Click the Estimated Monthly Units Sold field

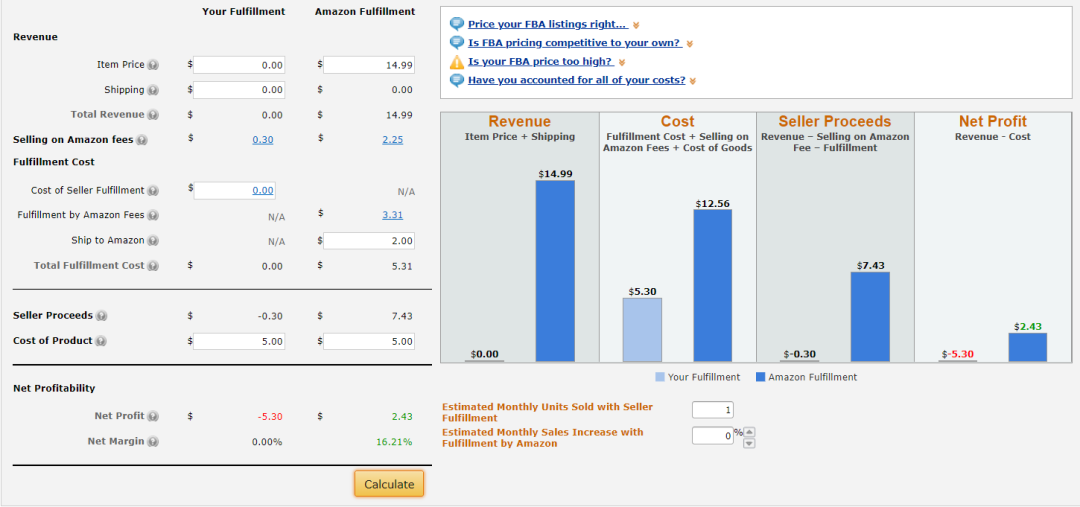pyautogui.click(x=713, y=411)
